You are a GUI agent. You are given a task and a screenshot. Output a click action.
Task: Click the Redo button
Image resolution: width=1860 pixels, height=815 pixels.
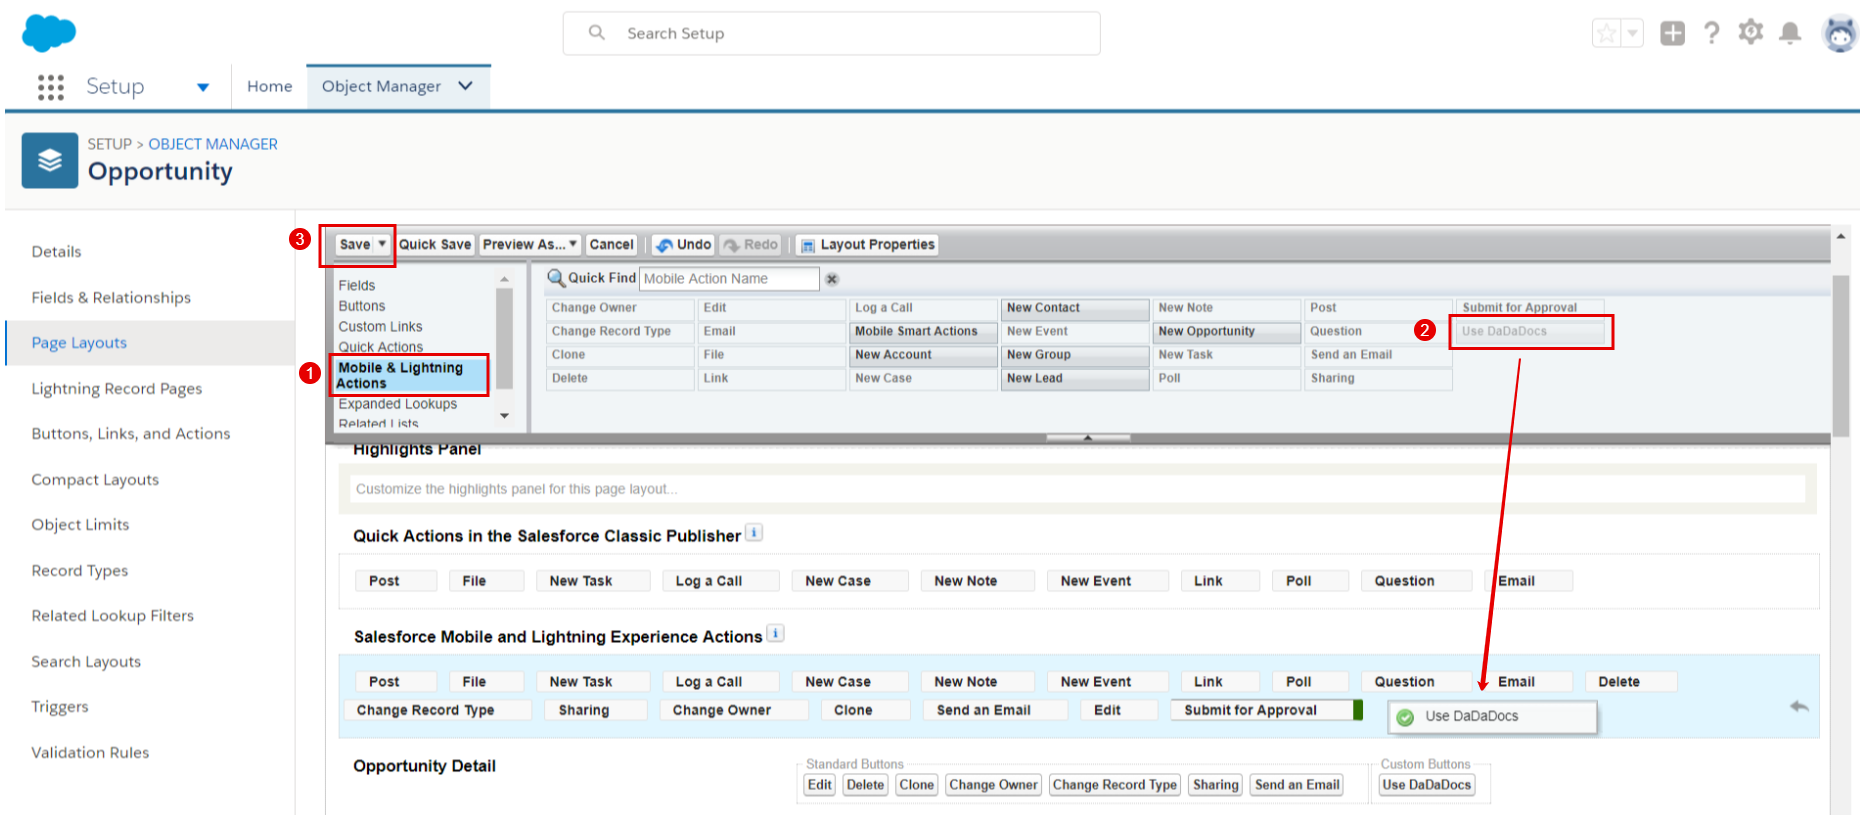750,244
